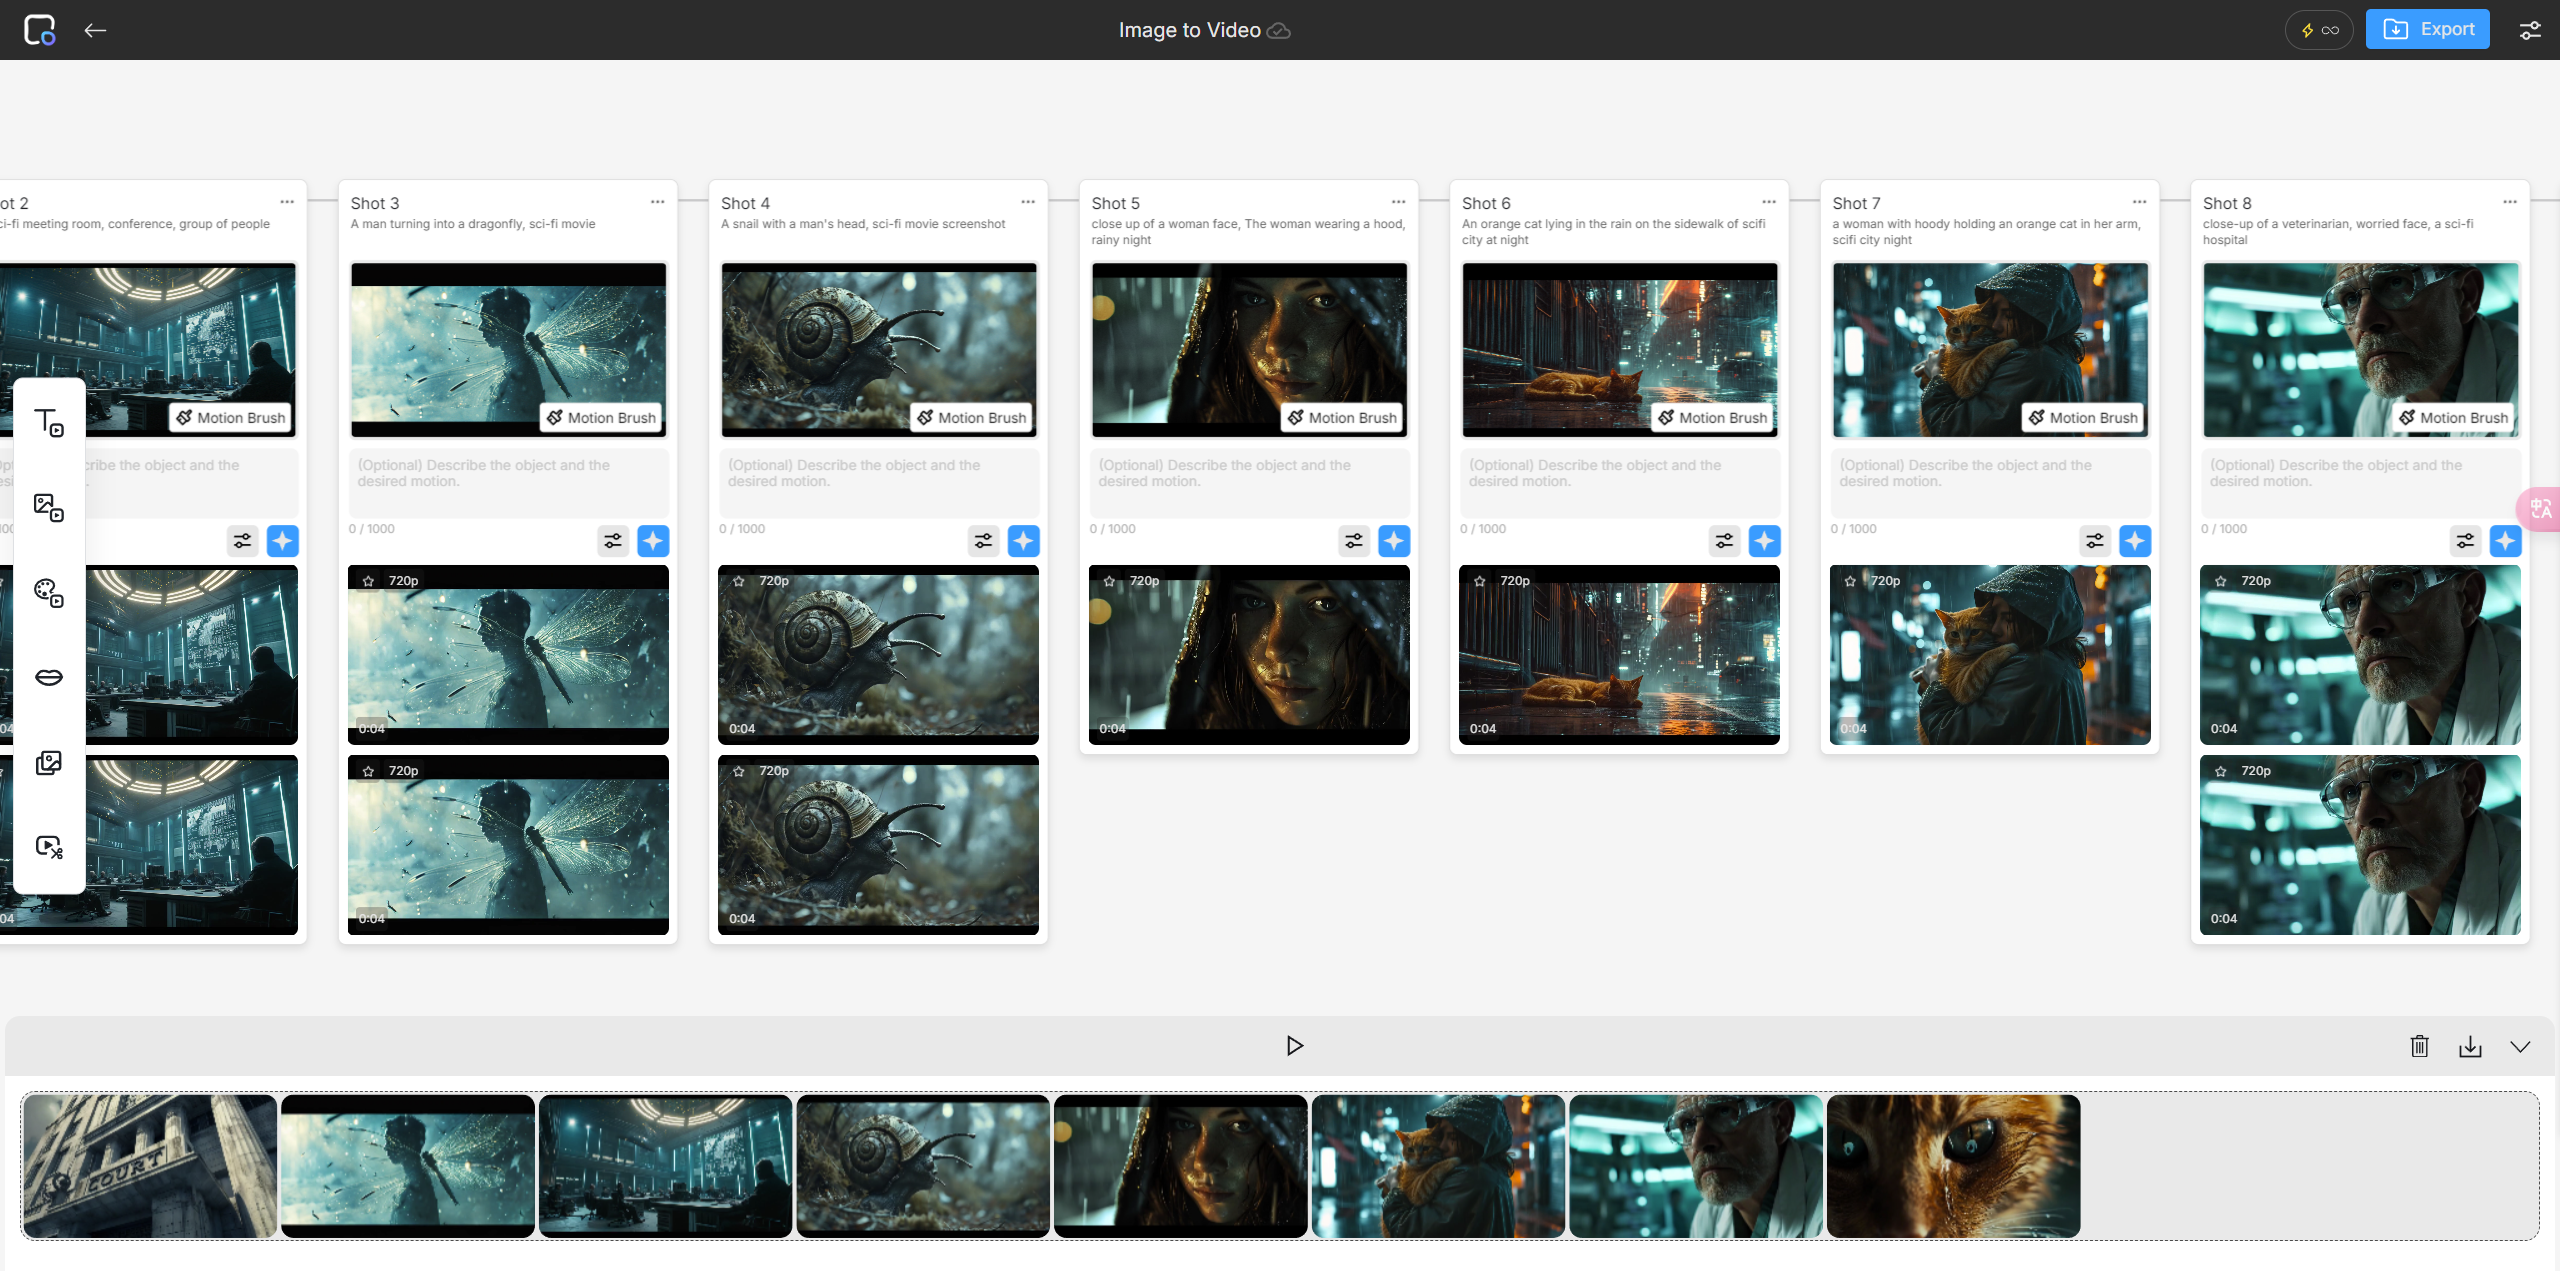
Task: Open Shot 7 more options menu
Action: pos(2139,202)
